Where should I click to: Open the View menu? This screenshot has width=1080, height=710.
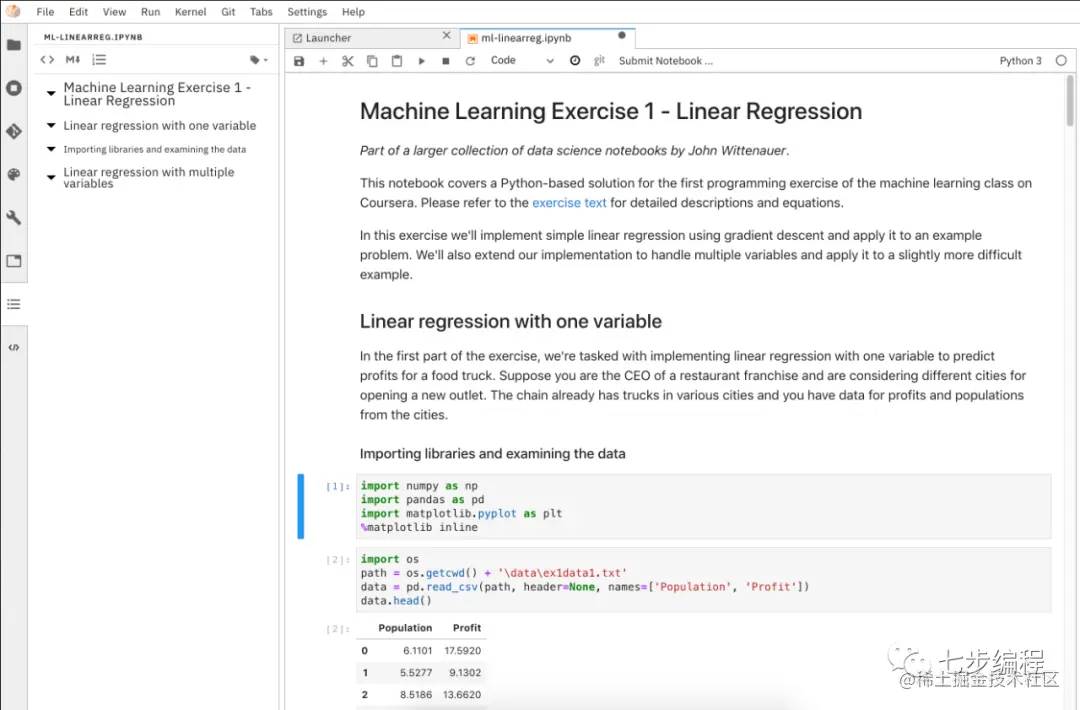click(x=114, y=12)
